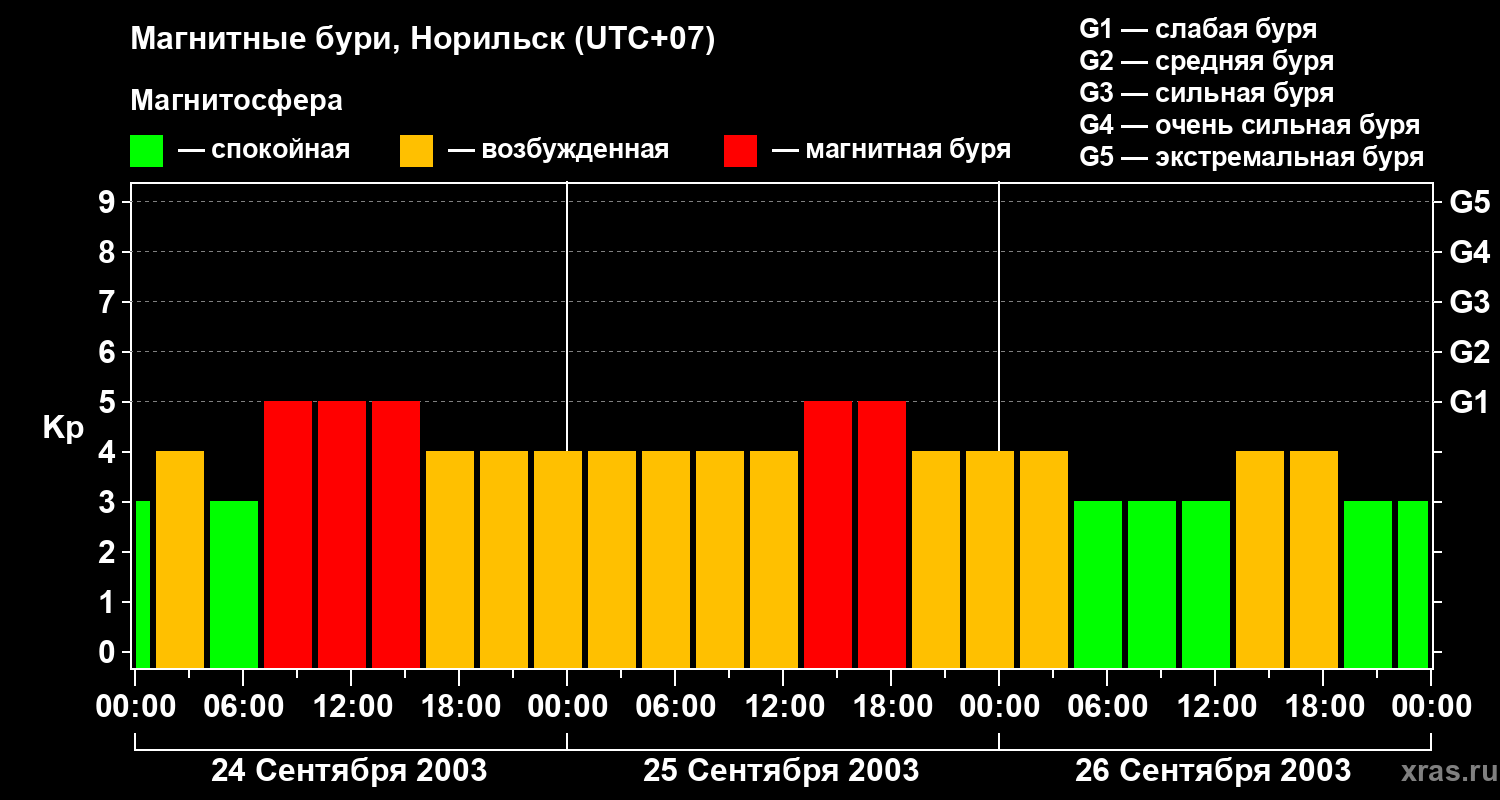Click the last narrow green bar on 26 September
This screenshot has width=1500, height=800.
1413,584
